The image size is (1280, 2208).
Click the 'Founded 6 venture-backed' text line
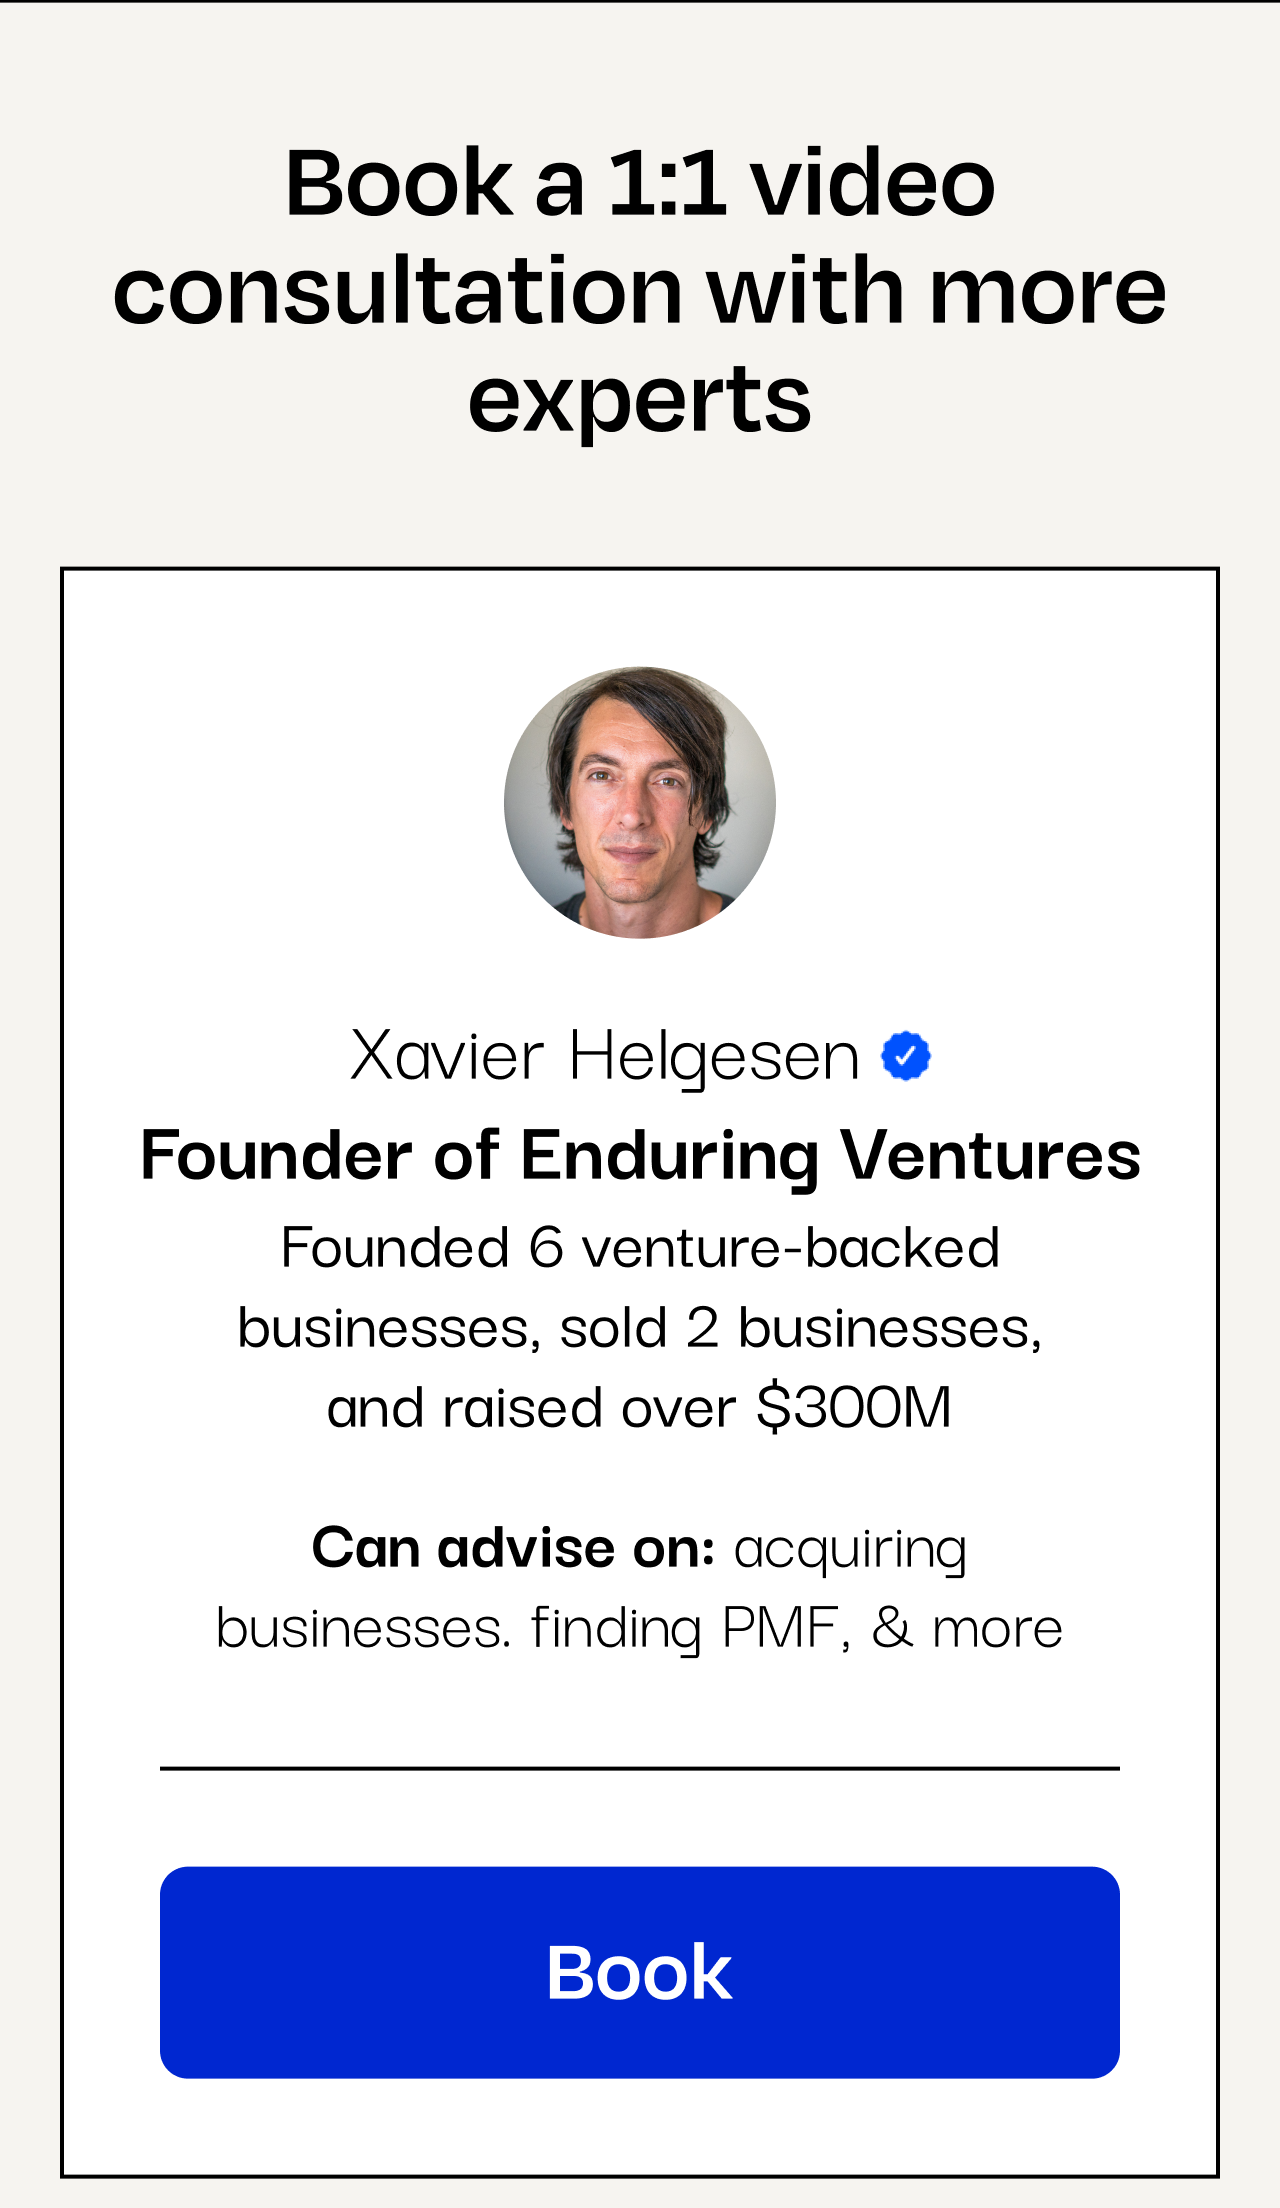(640, 1248)
